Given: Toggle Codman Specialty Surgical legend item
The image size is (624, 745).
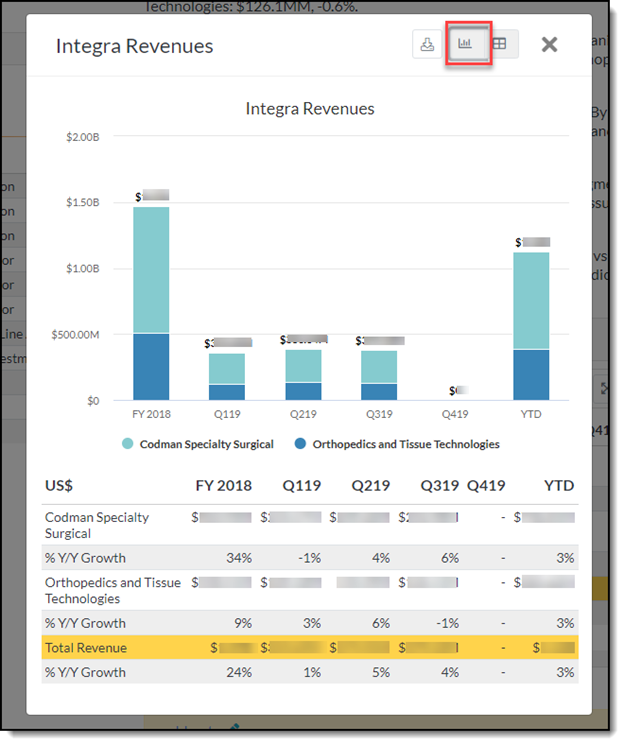Looking at the screenshot, I should (198, 444).
